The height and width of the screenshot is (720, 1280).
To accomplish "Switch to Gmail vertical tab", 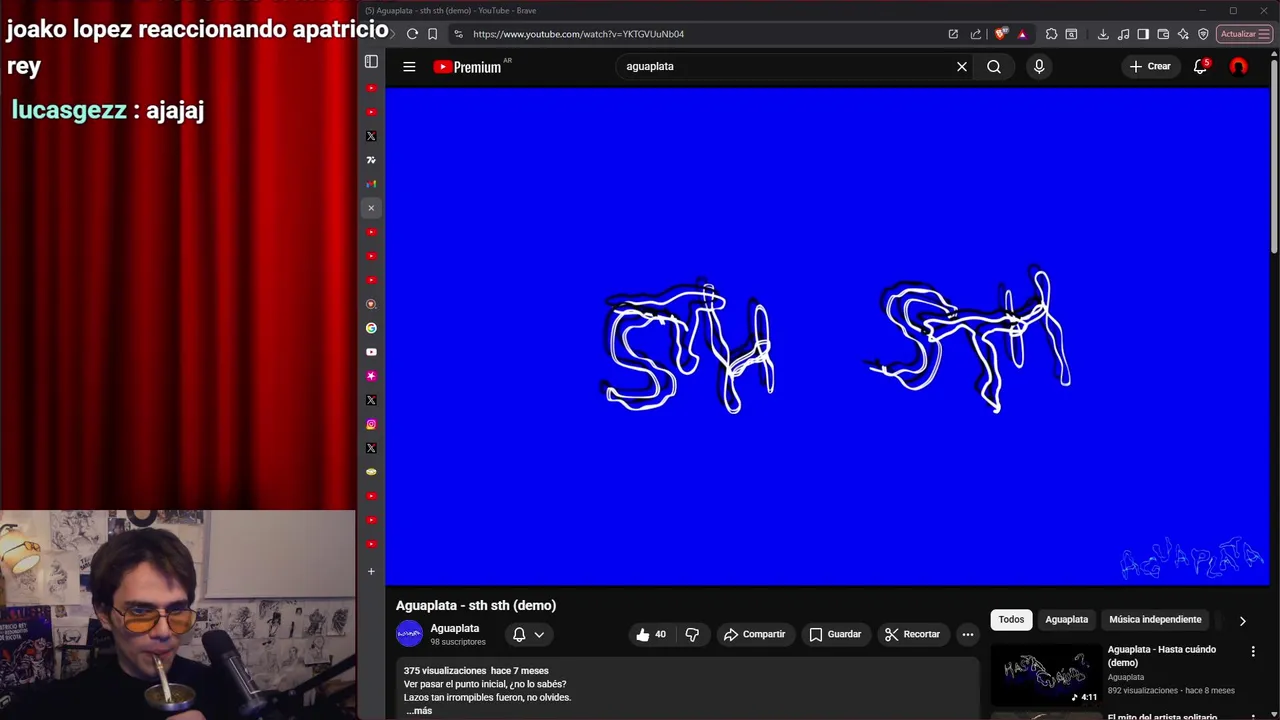I will tap(371, 184).
